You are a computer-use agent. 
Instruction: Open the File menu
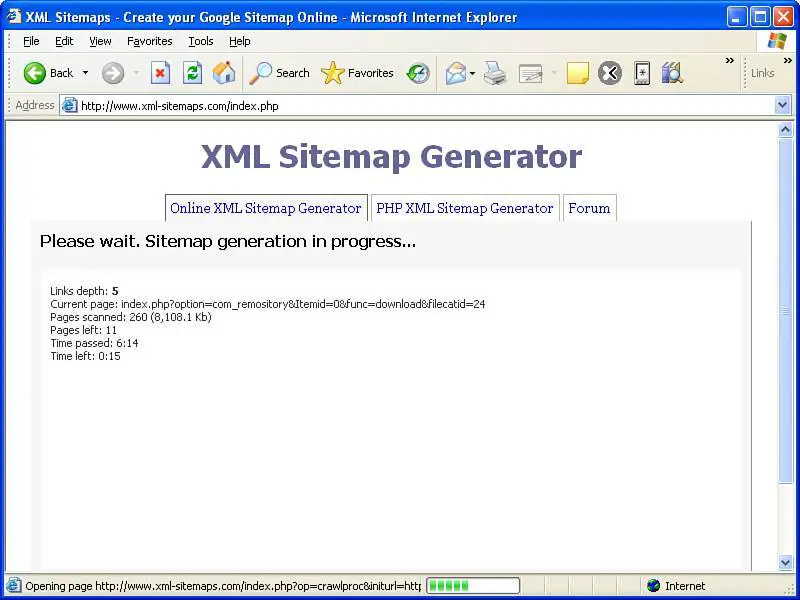tap(31, 41)
